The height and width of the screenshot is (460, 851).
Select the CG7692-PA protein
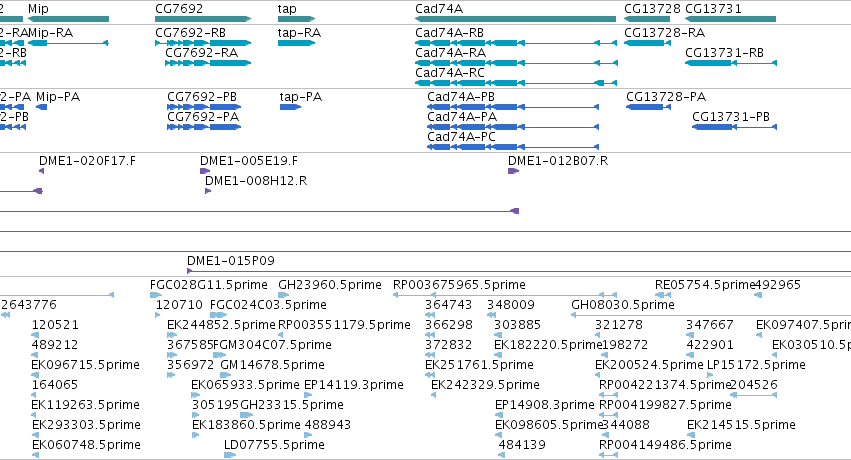(204, 127)
